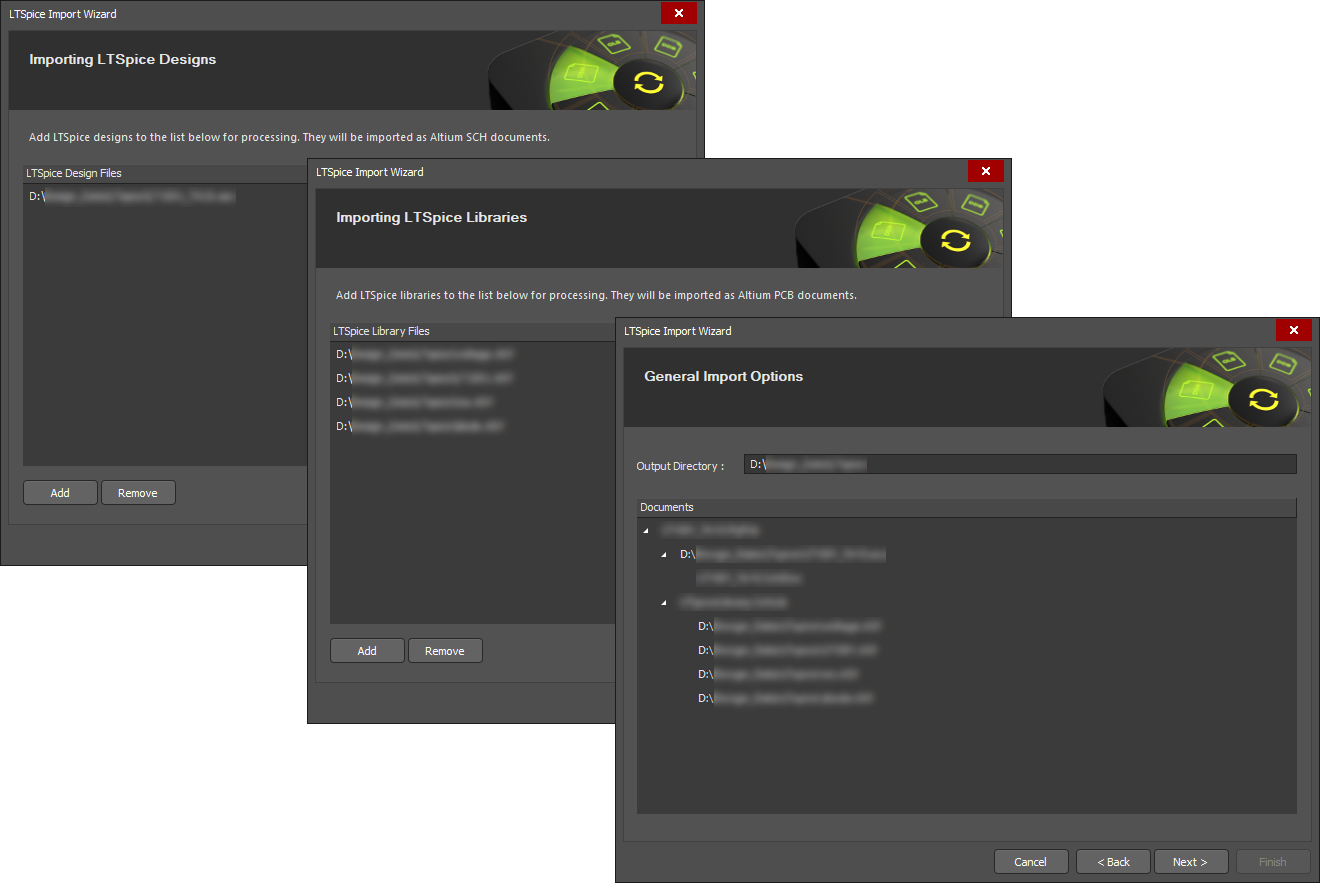Click Remove in the Importing LTSpice Libraries window
Image resolution: width=1320 pixels, height=883 pixels.
point(445,651)
